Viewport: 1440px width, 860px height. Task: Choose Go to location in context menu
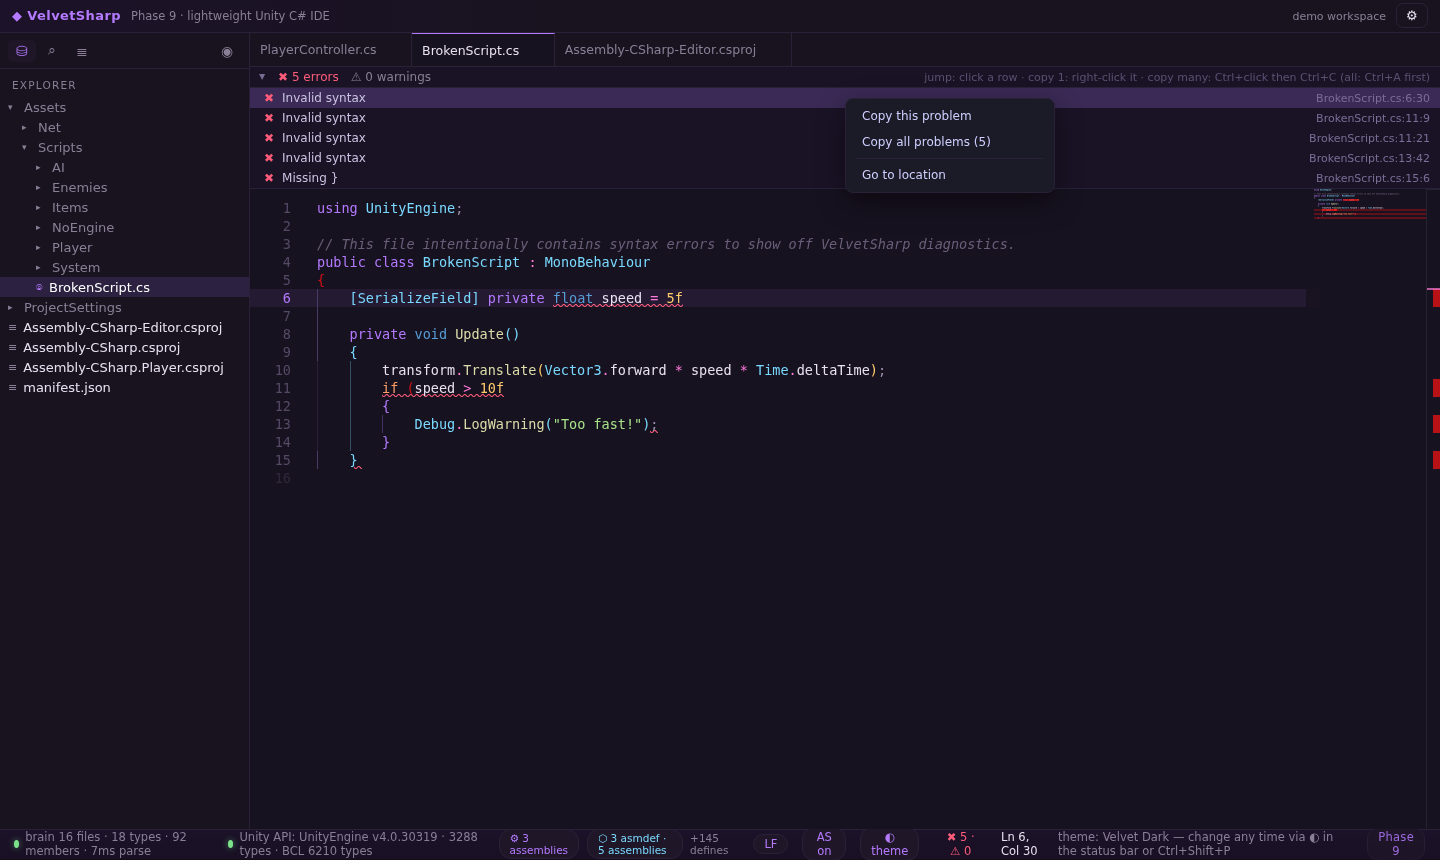[950, 175]
